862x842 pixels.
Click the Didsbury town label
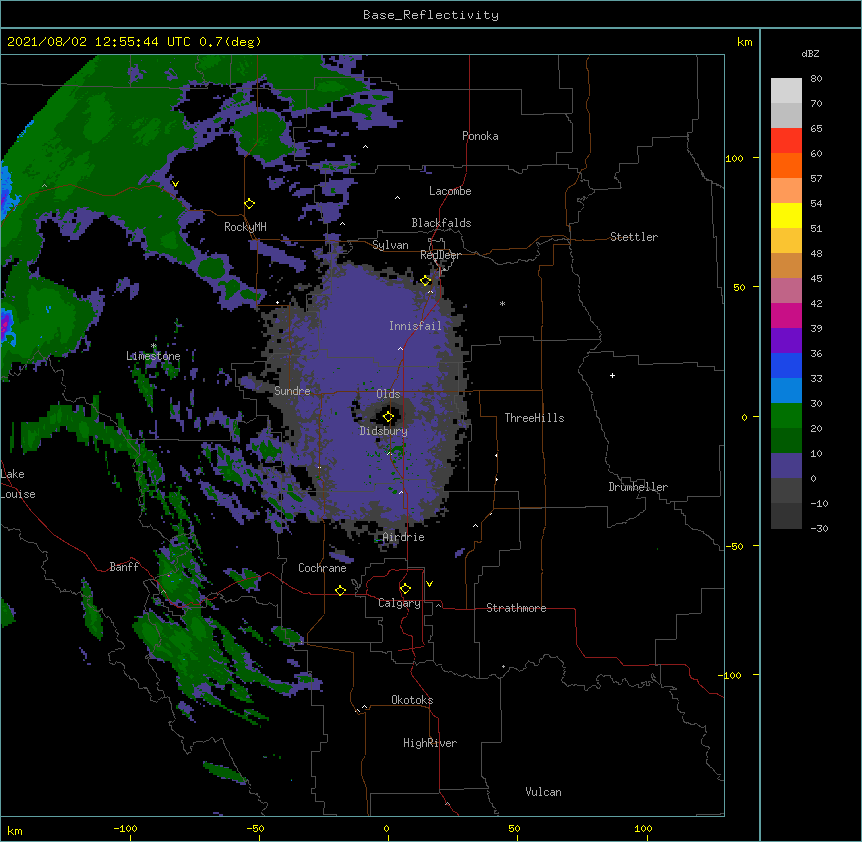[x=384, y=431]
